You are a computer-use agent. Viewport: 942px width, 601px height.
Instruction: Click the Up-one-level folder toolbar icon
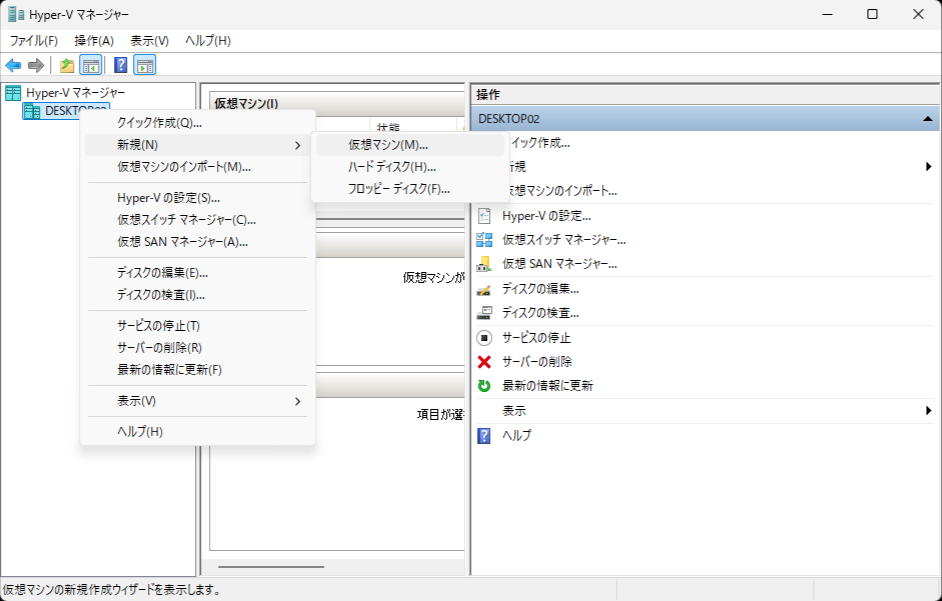coord(67,65)
